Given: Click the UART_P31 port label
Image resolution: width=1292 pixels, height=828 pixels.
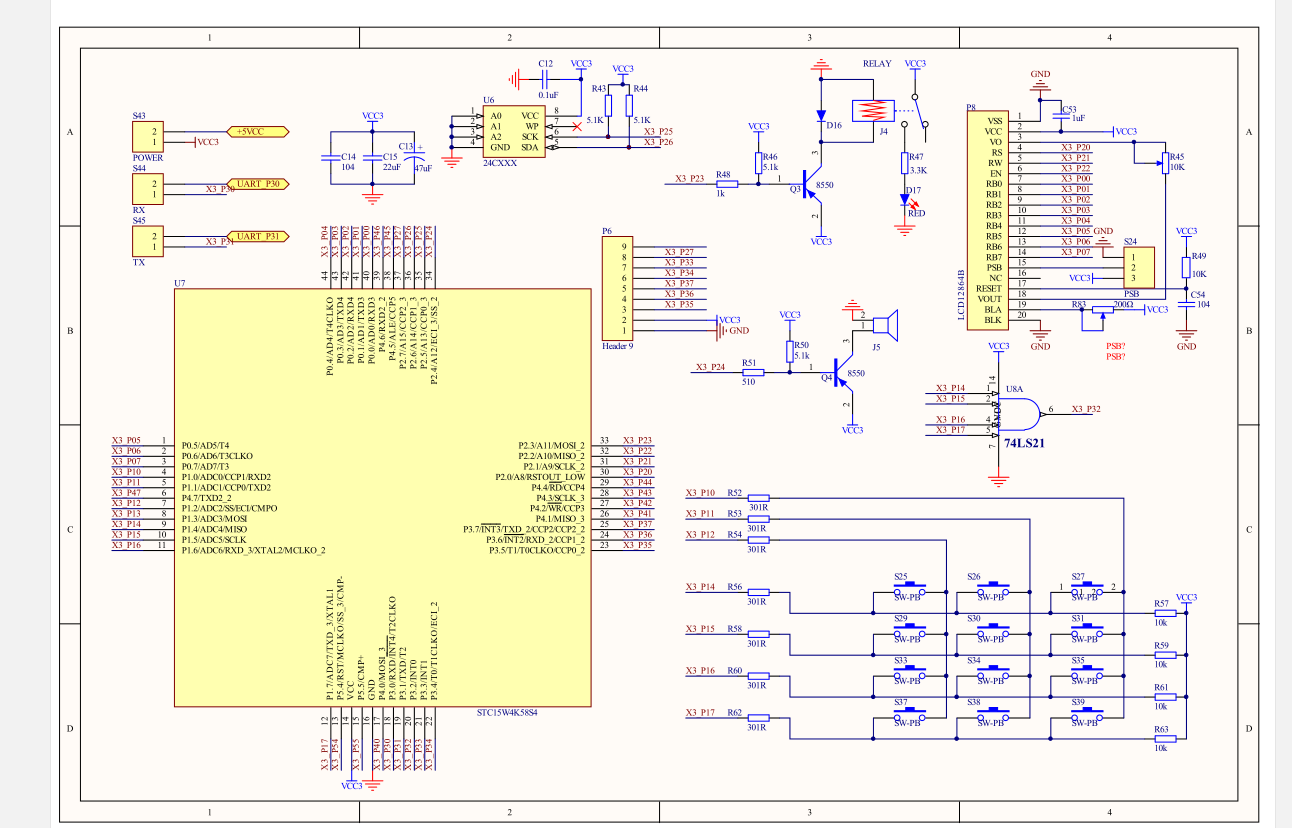Looking at the screenshot, I should (259, 236).
